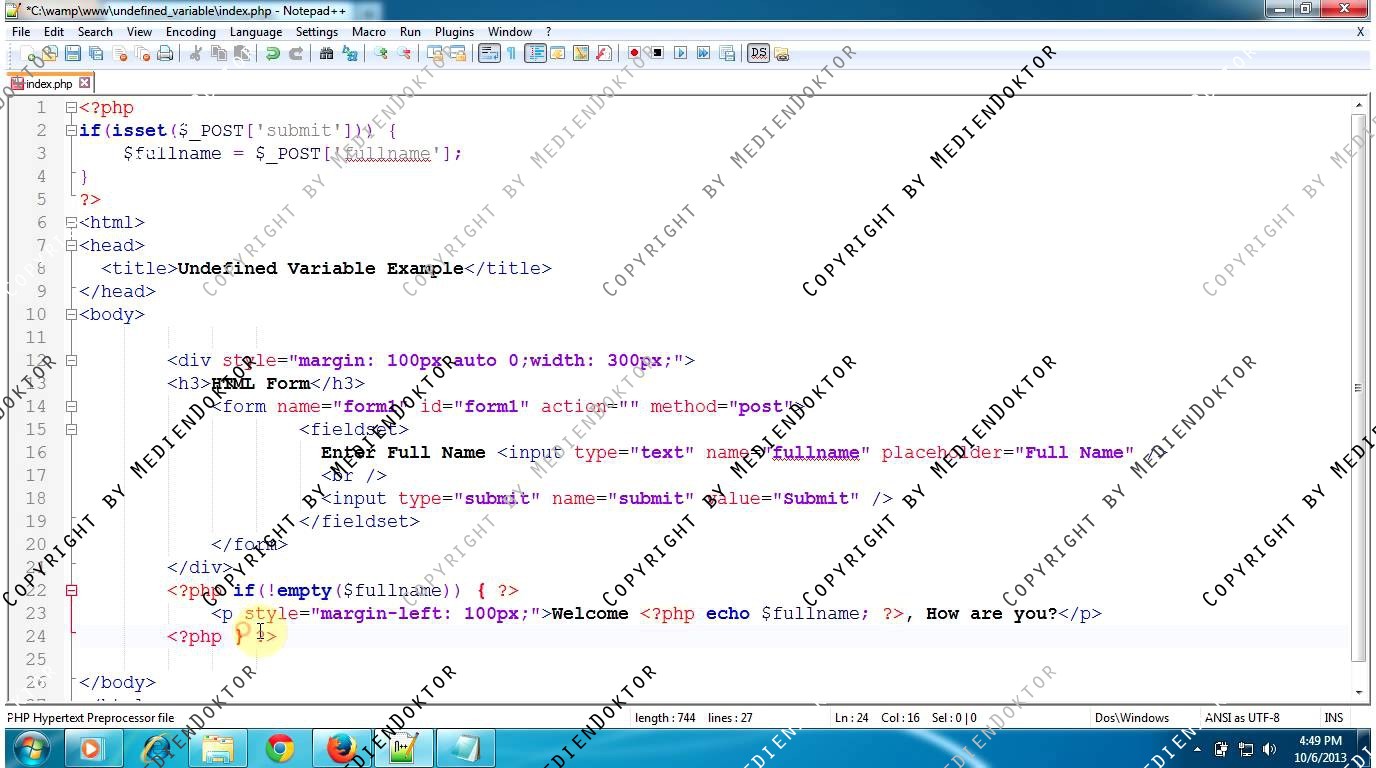The image size is (1376, 768).
Task: Collapse the PHP block at line 1
Action: (x=71, y=108)
